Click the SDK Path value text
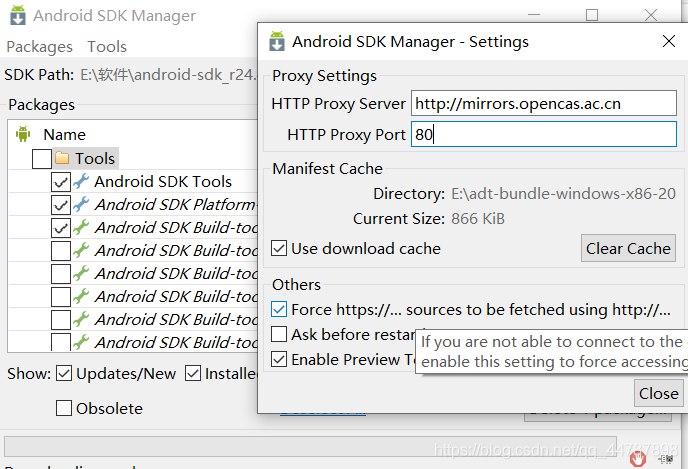688x469 pixels. tap(168, 75)
